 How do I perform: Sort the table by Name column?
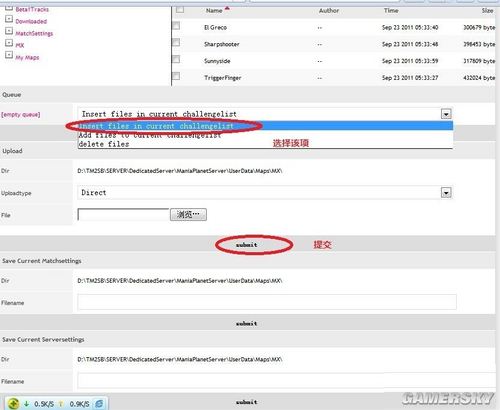coord(214,11)
